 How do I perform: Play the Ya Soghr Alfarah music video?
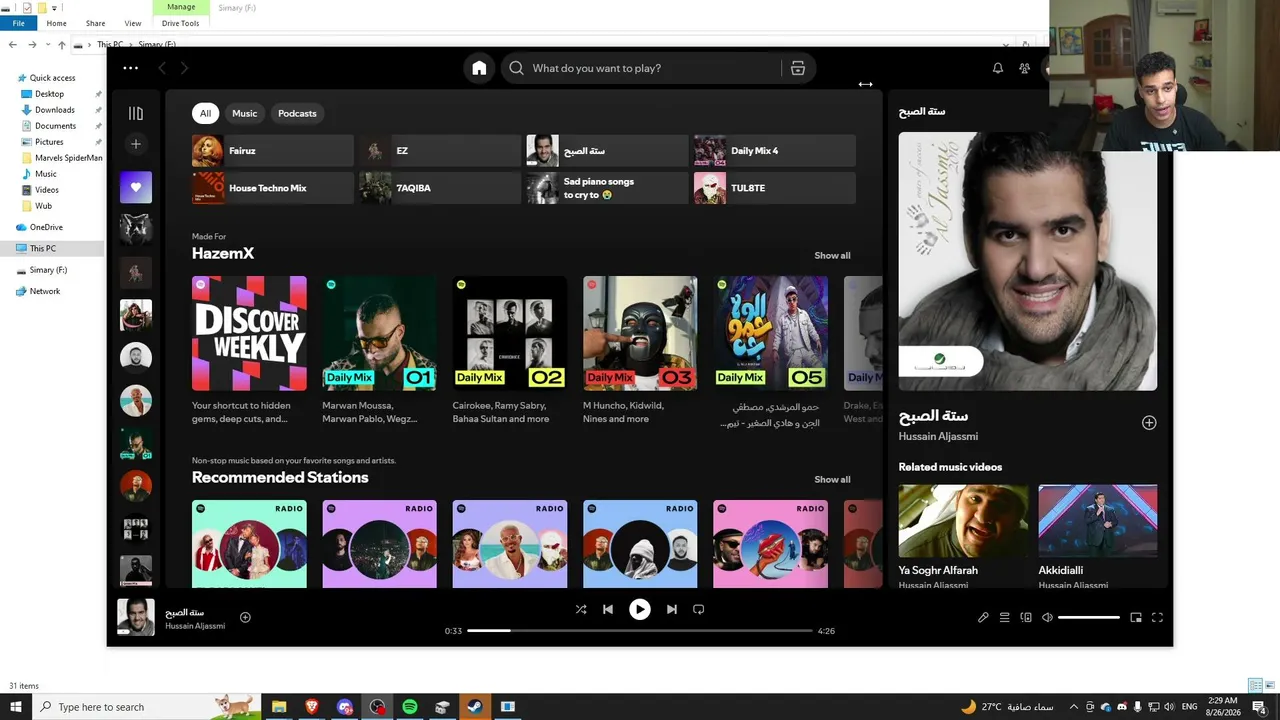(x=963, y=521)
